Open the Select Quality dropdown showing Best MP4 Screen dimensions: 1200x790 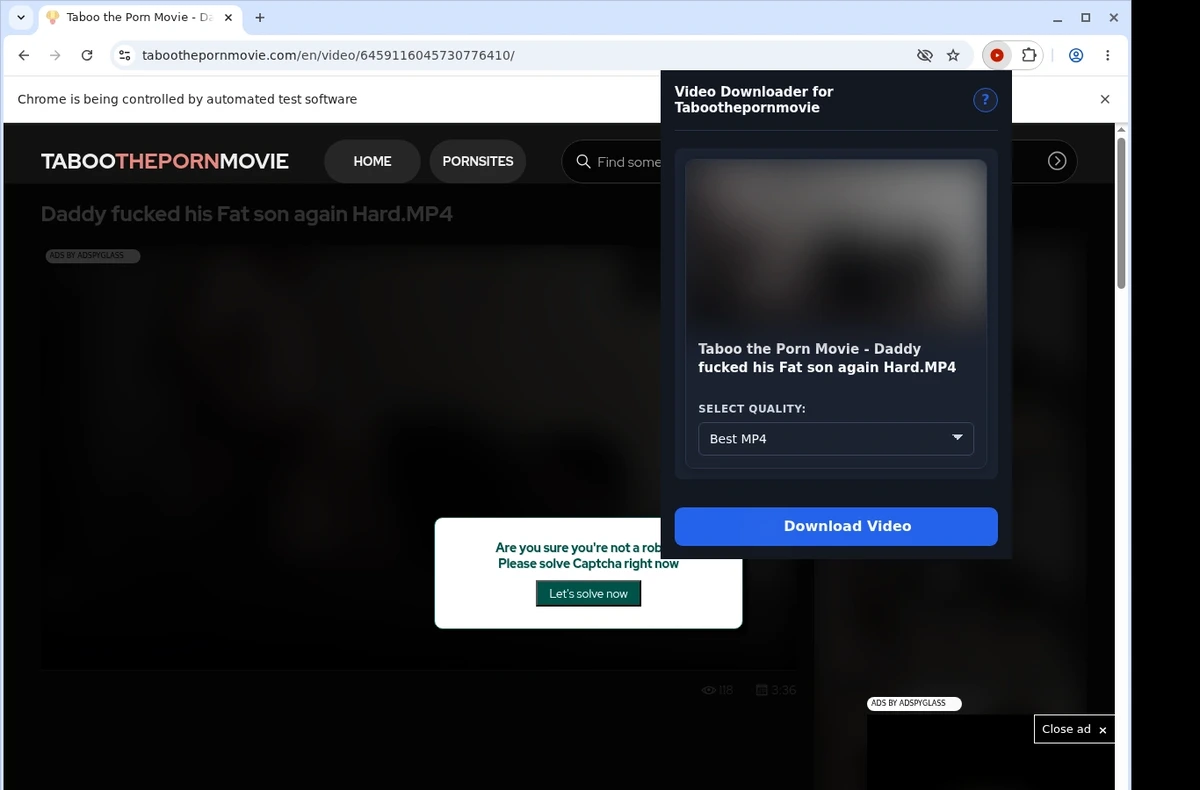click(x=836, y=439)
